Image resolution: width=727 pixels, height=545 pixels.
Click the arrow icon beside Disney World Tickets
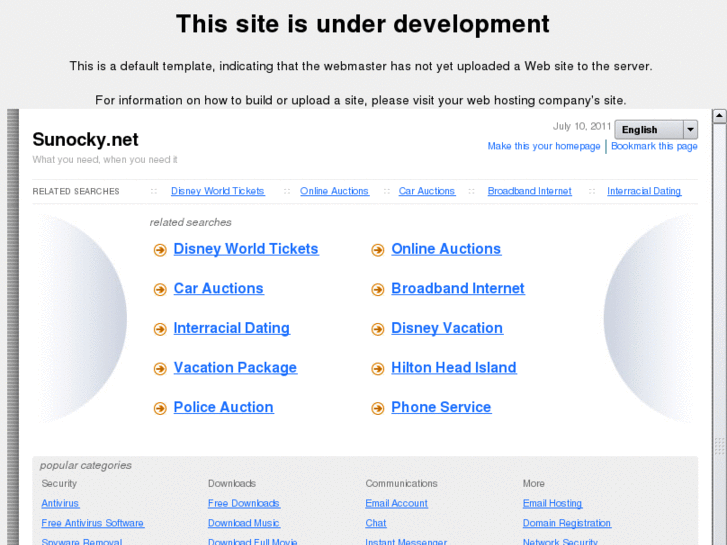pos(160,250)
